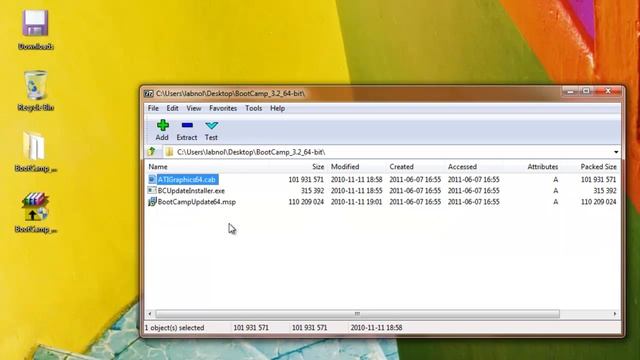The height and width of the screenshot is (360, 640).
Task: Open the File menu
Action: coord(153,108)
